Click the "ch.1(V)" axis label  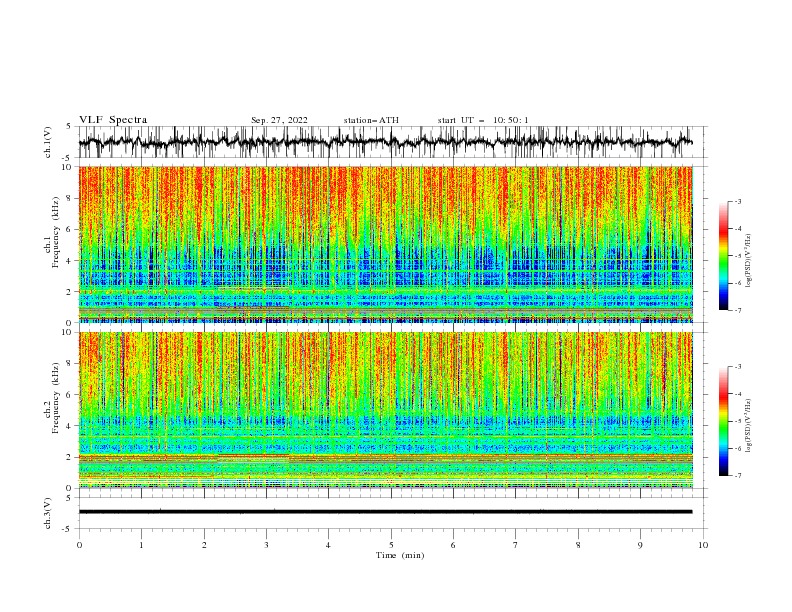pos(48,142)
